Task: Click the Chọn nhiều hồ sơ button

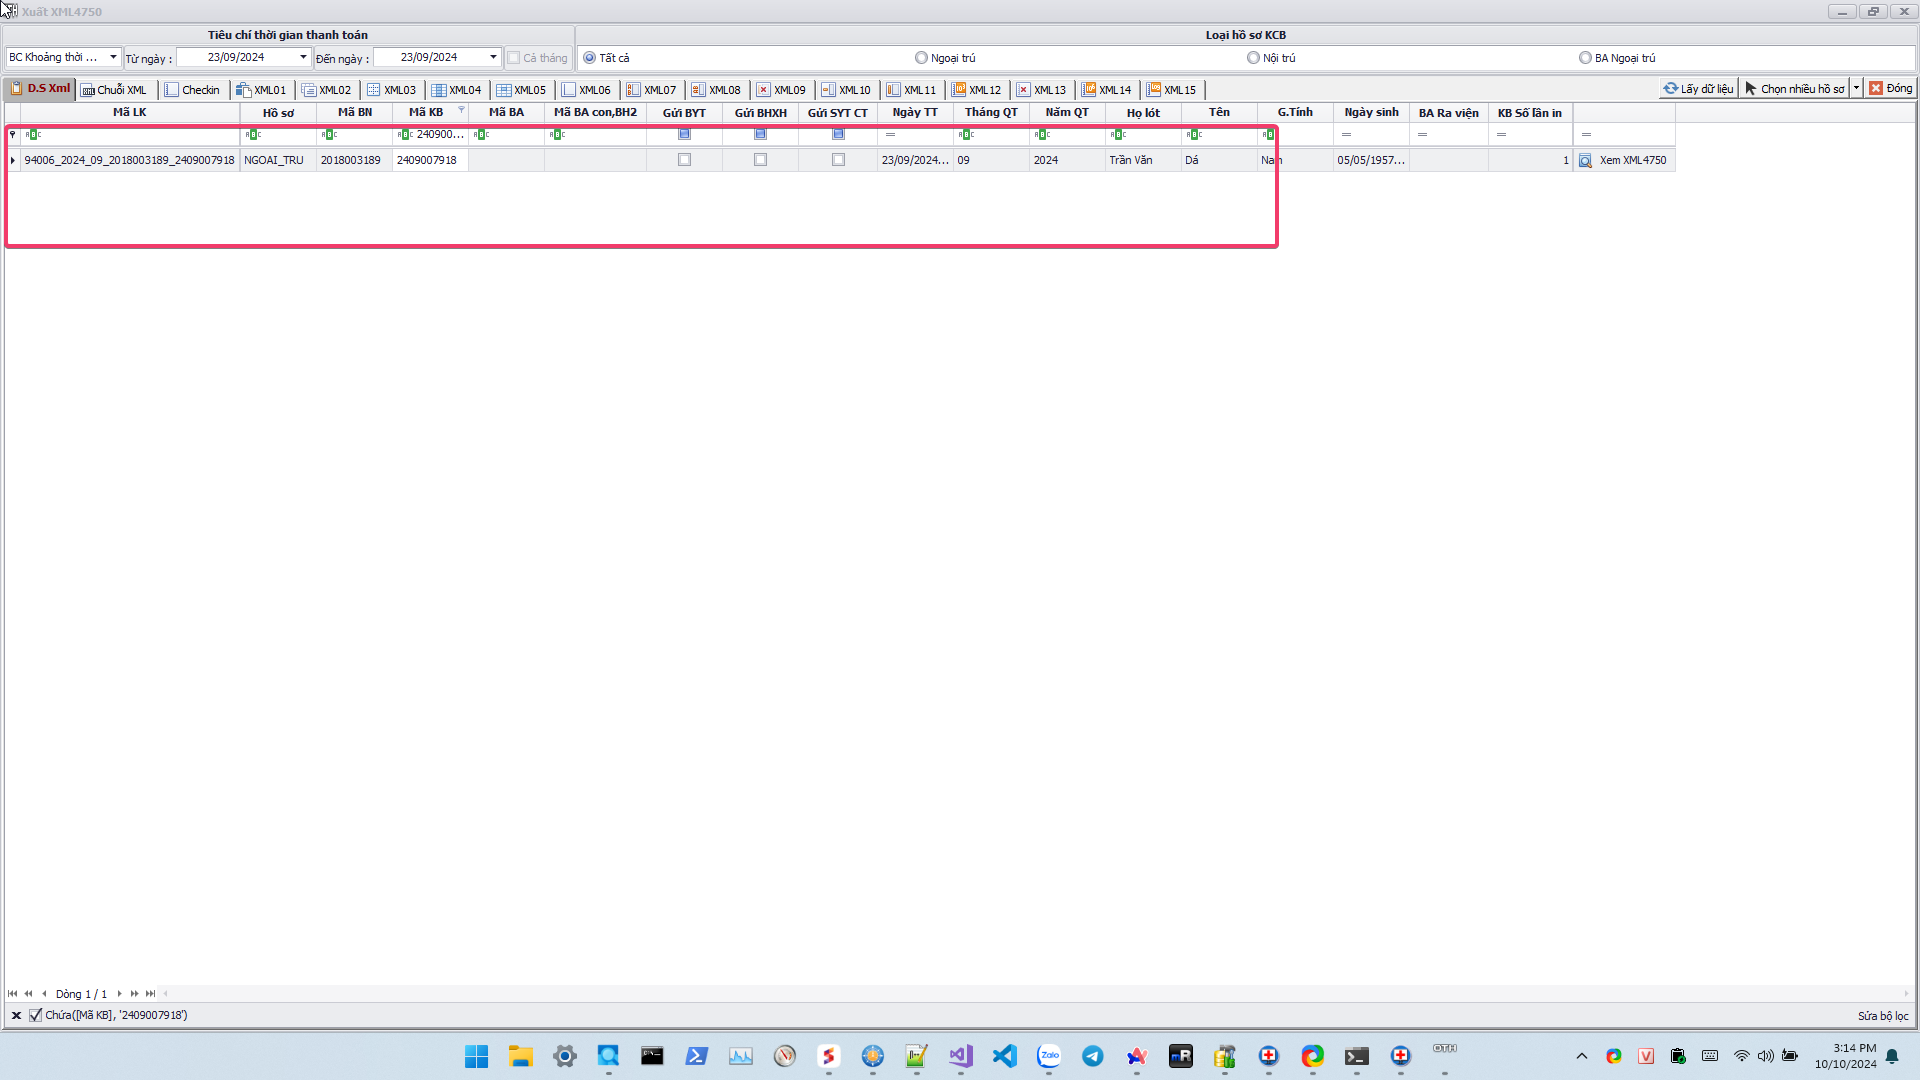Action: (1795, 89)
